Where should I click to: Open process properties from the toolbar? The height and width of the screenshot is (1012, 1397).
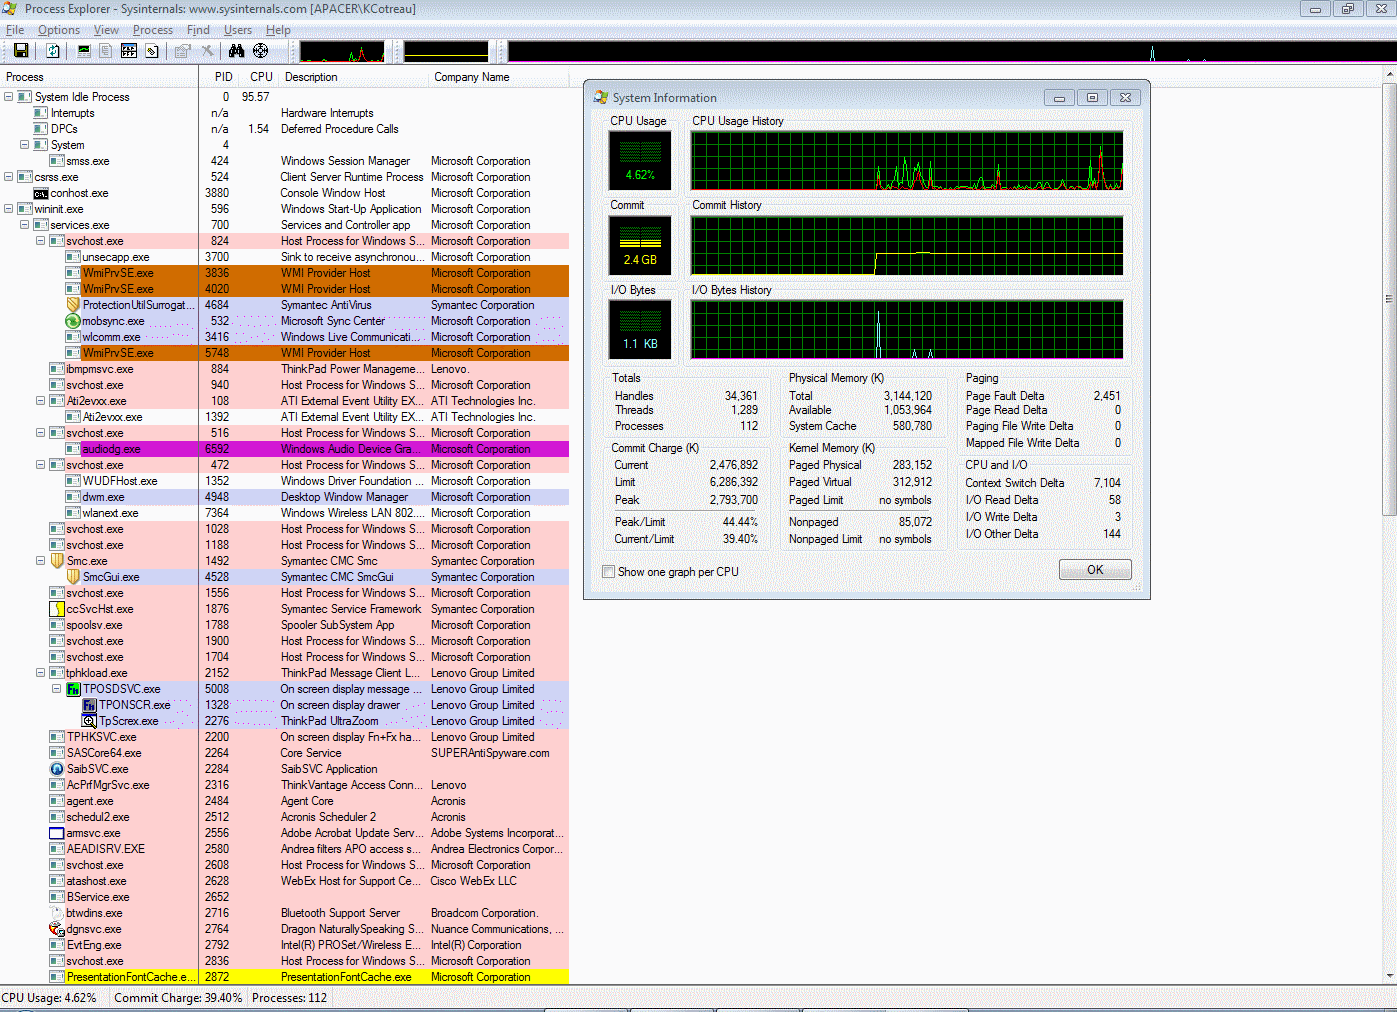tap(182, 50)
